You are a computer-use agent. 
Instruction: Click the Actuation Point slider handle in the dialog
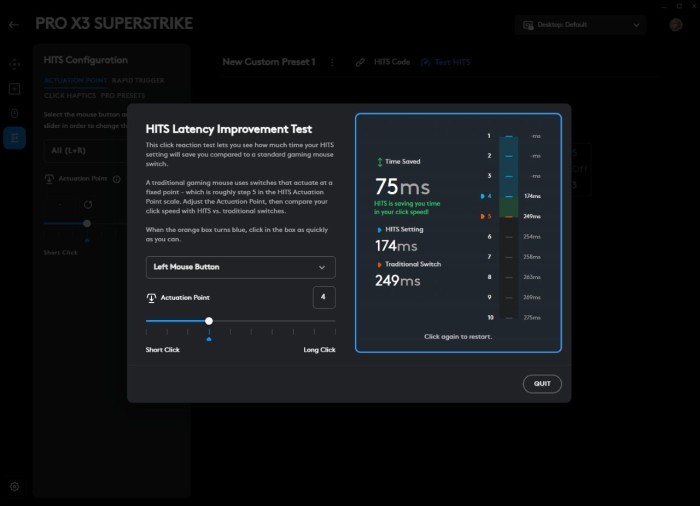(209, 321)
